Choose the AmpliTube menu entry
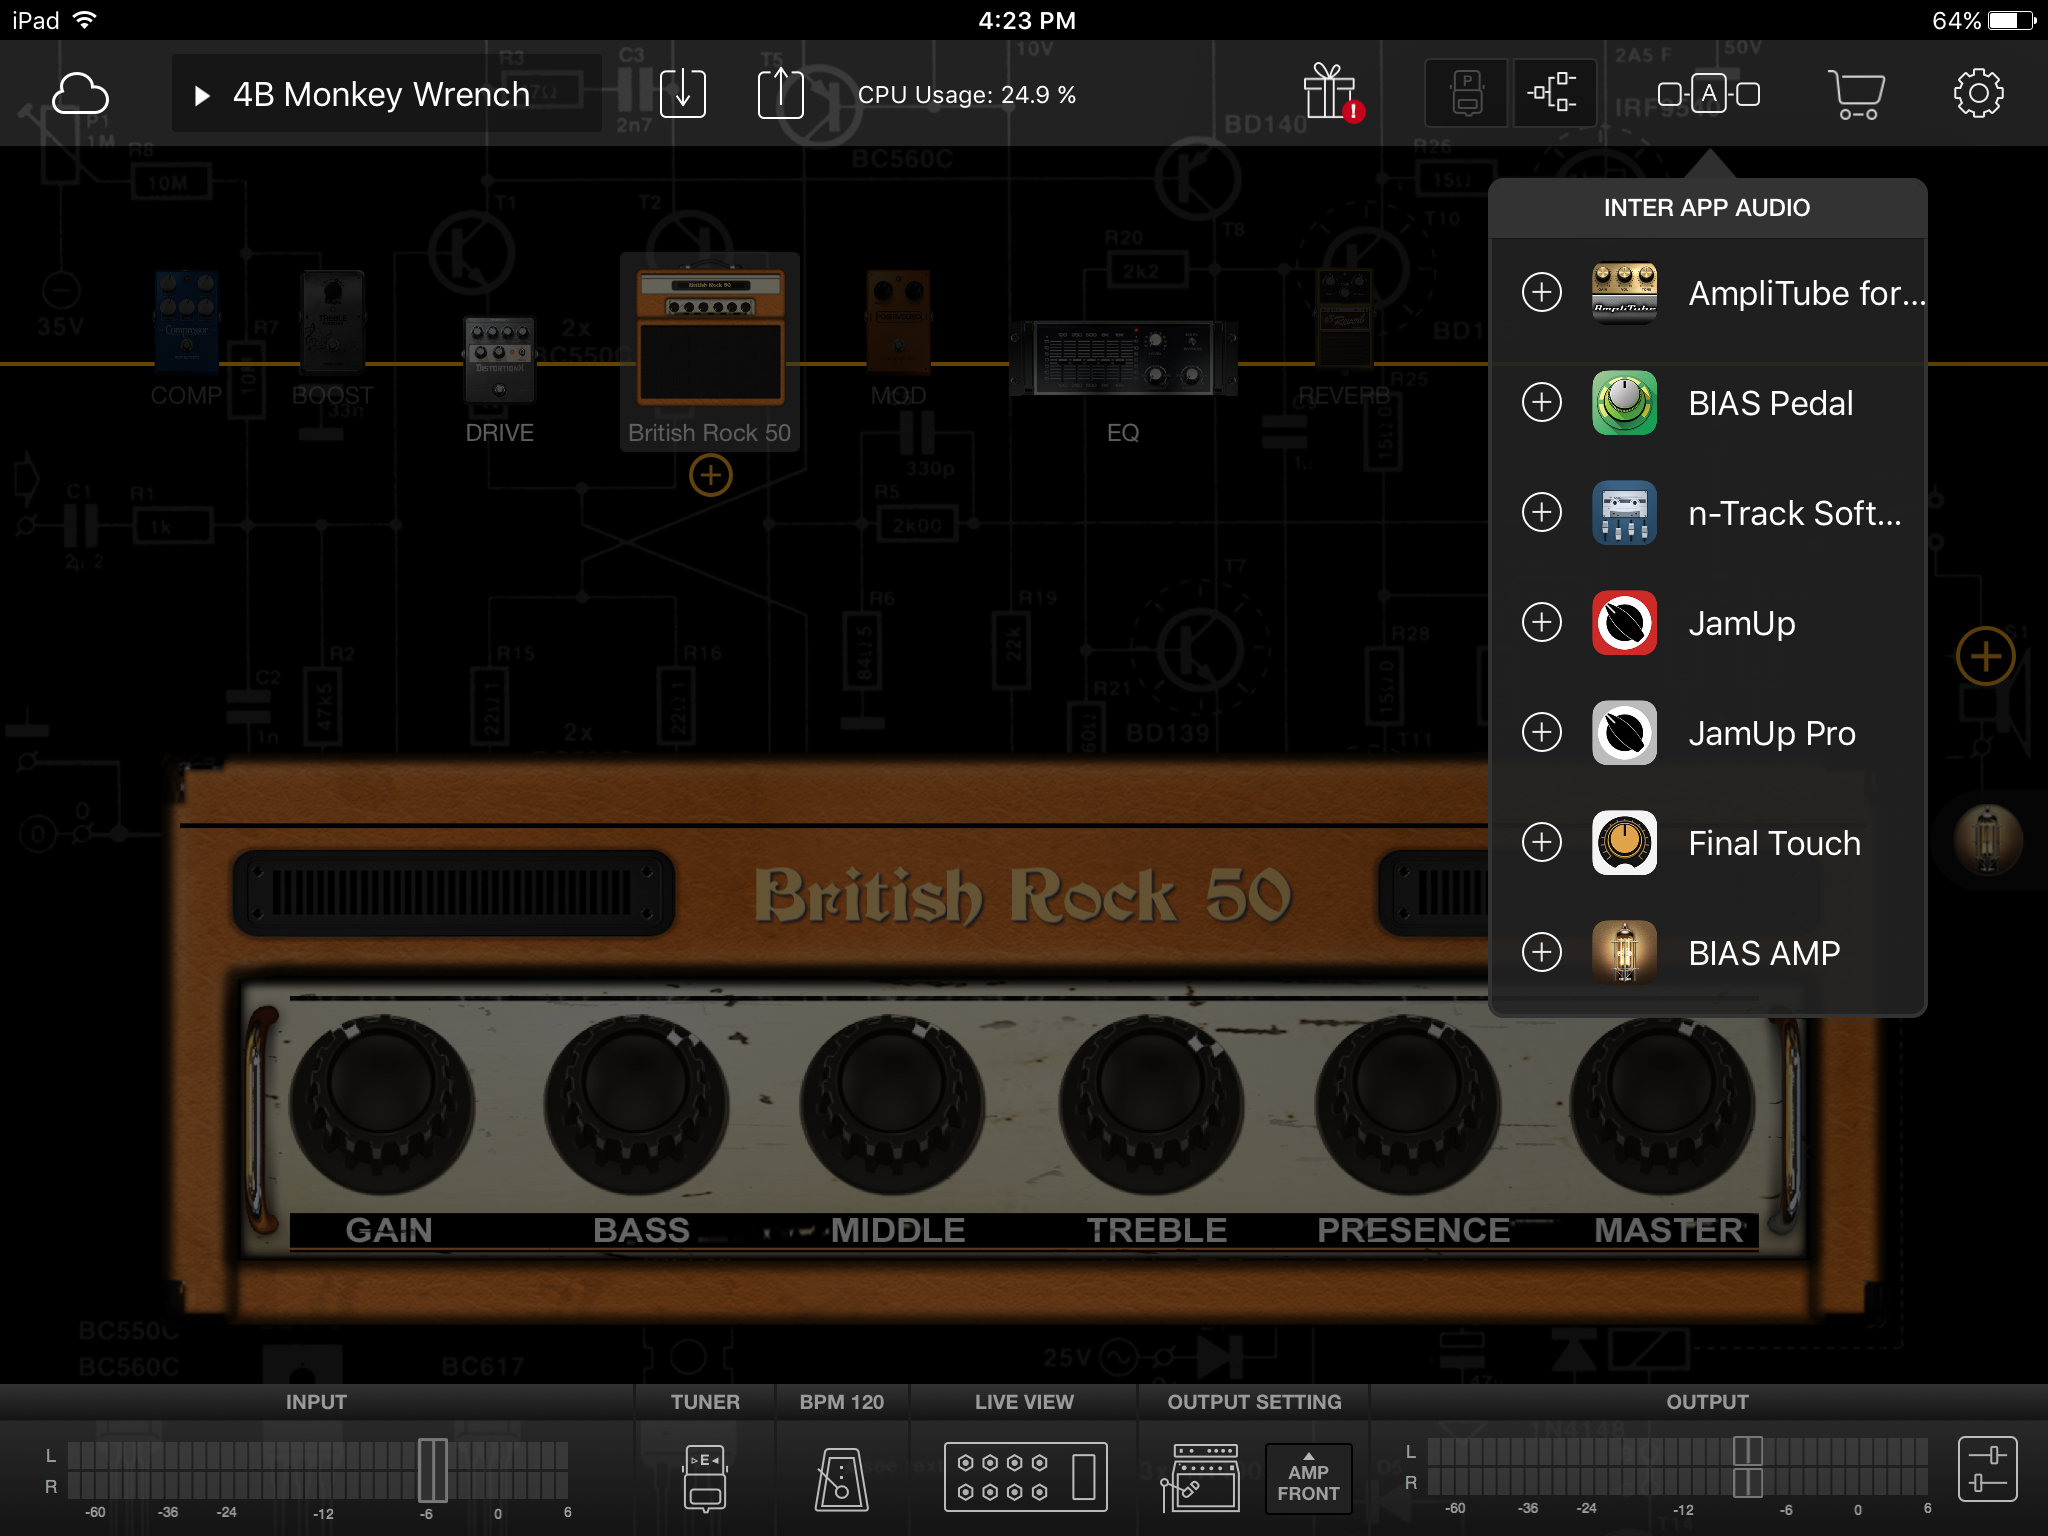This screenshot has width=2048, height=1536. (1708, 292)
